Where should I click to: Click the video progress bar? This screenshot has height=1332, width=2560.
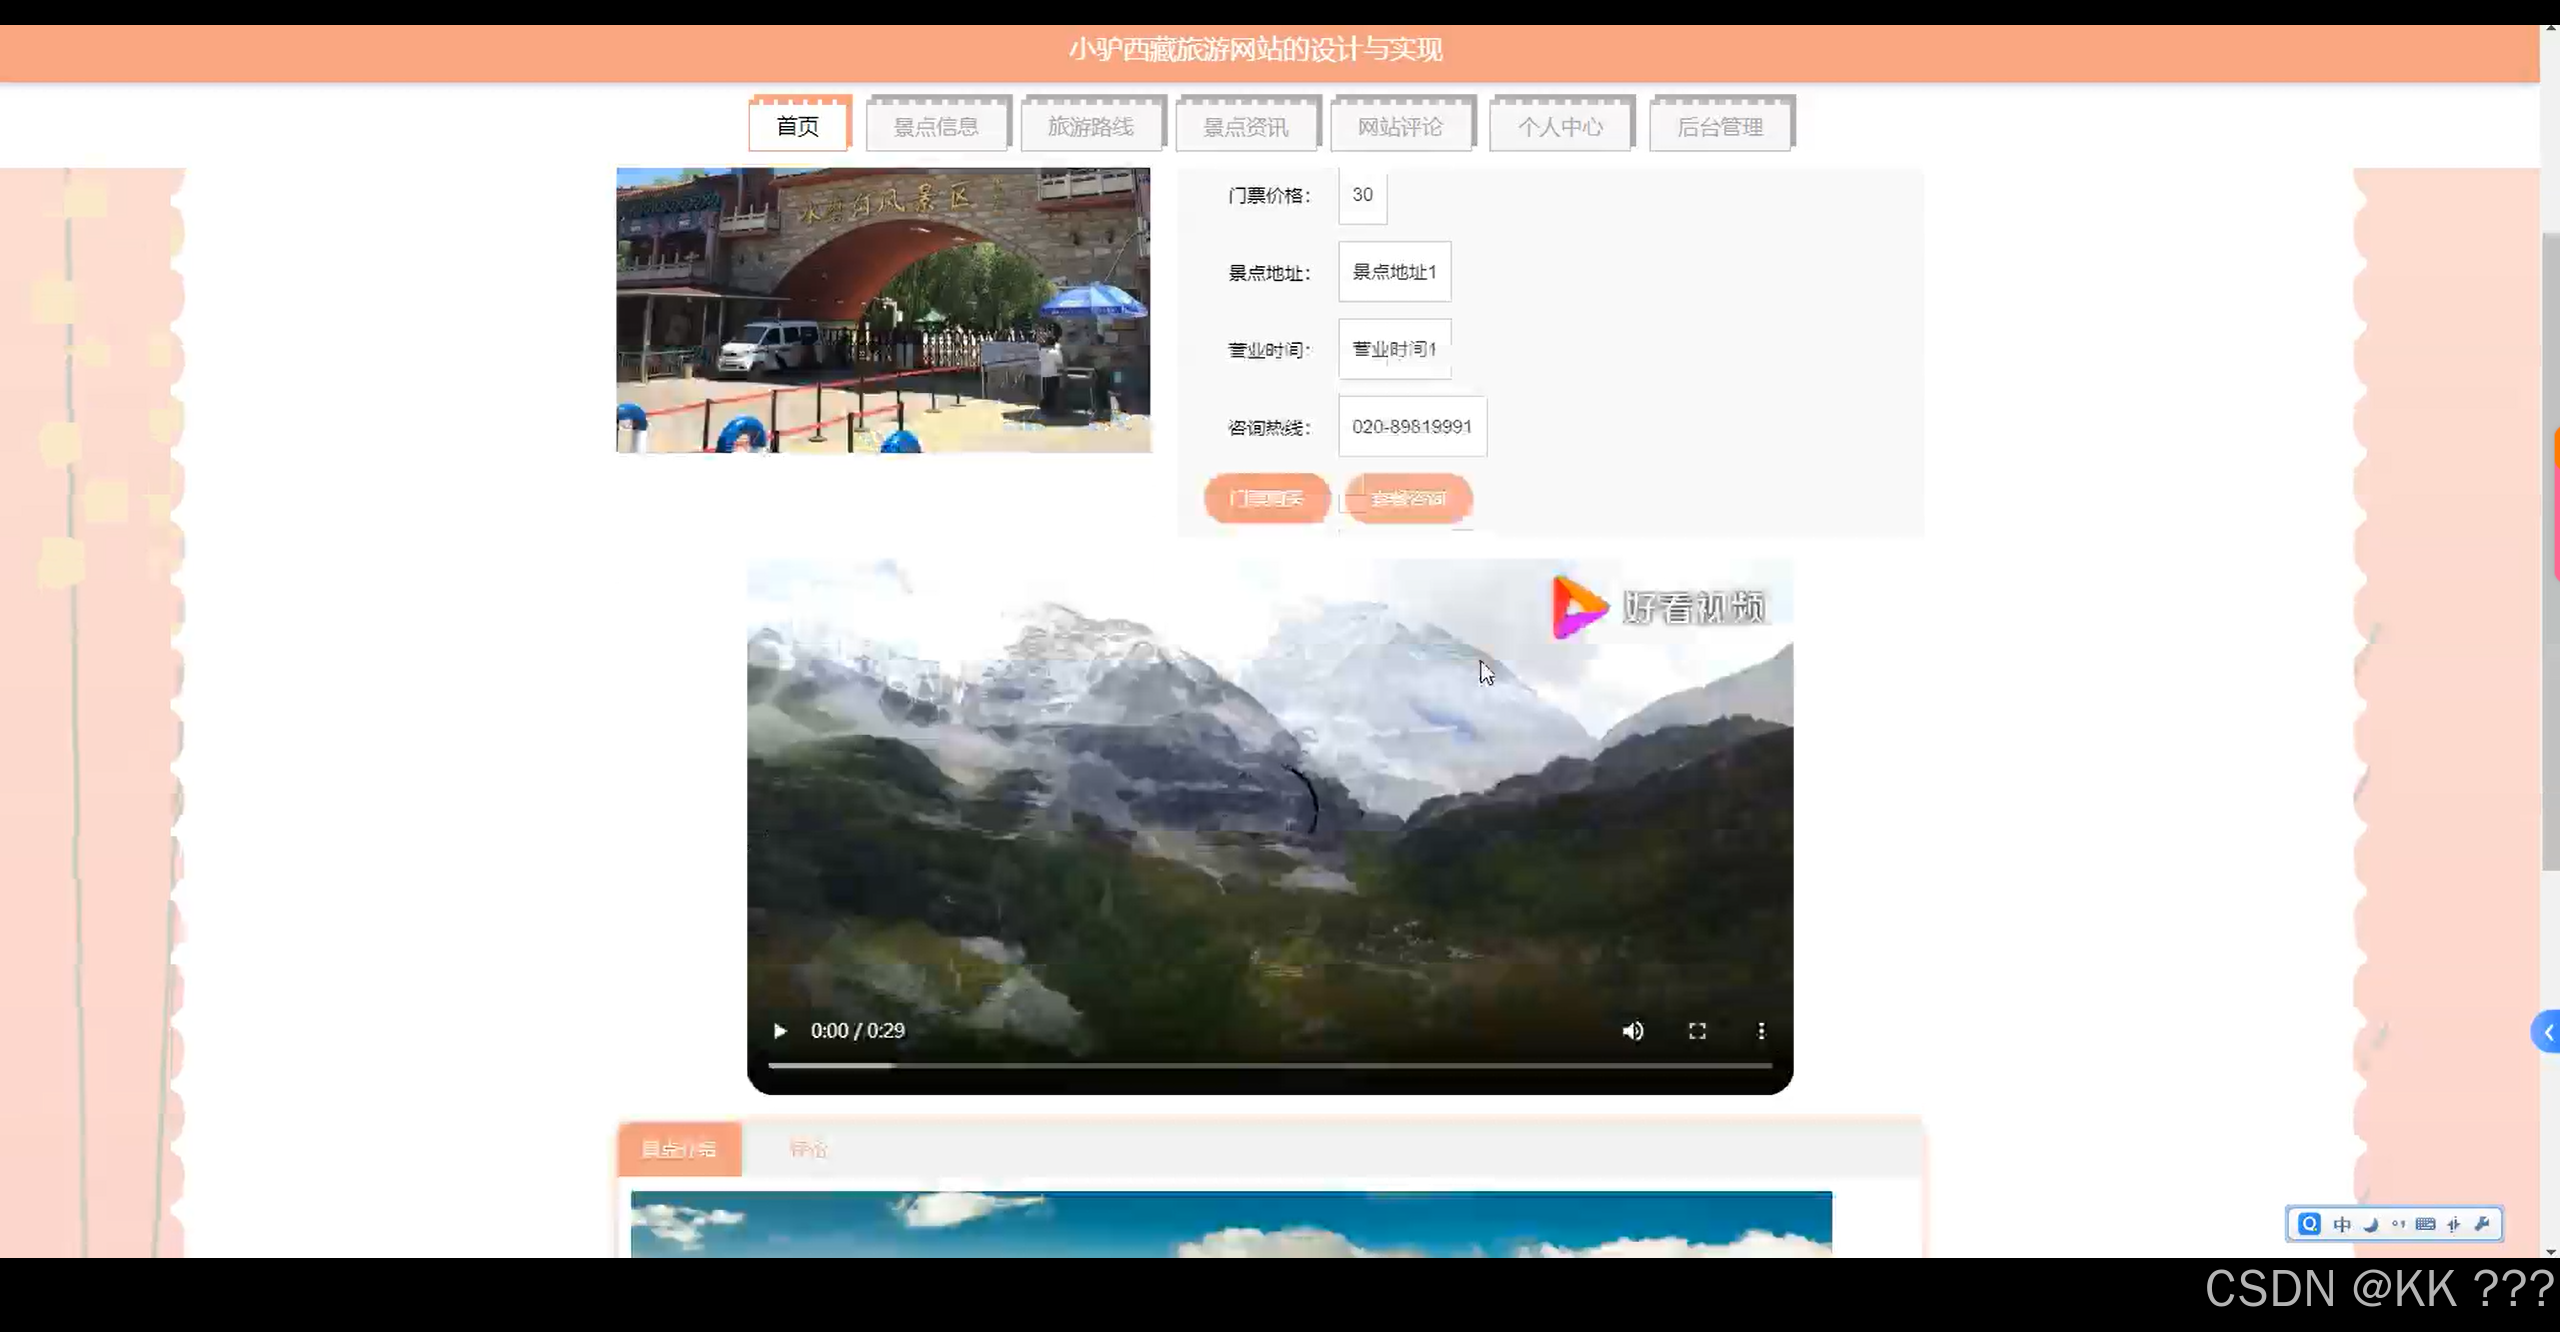[1270, 1066]
